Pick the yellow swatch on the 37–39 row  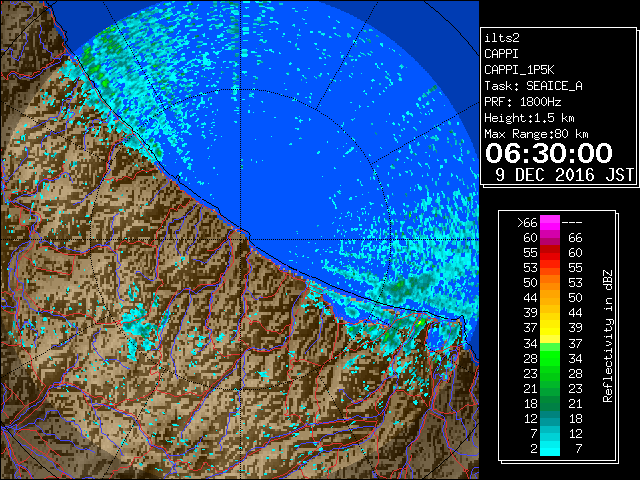pos(550,328)
